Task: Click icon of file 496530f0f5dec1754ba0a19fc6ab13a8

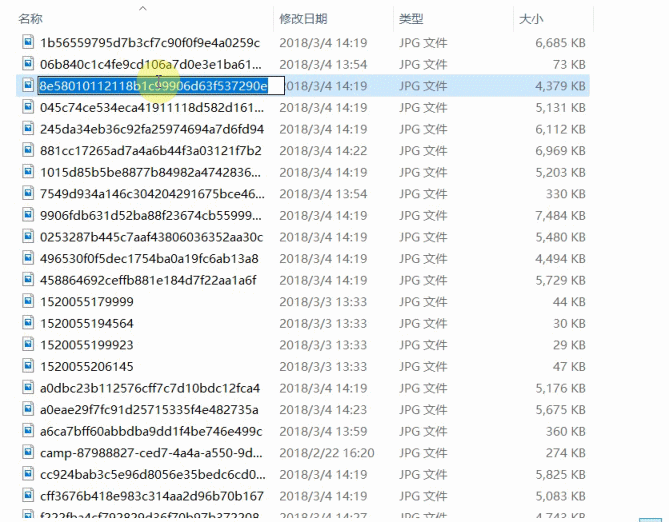Action: tap(28, 258)
